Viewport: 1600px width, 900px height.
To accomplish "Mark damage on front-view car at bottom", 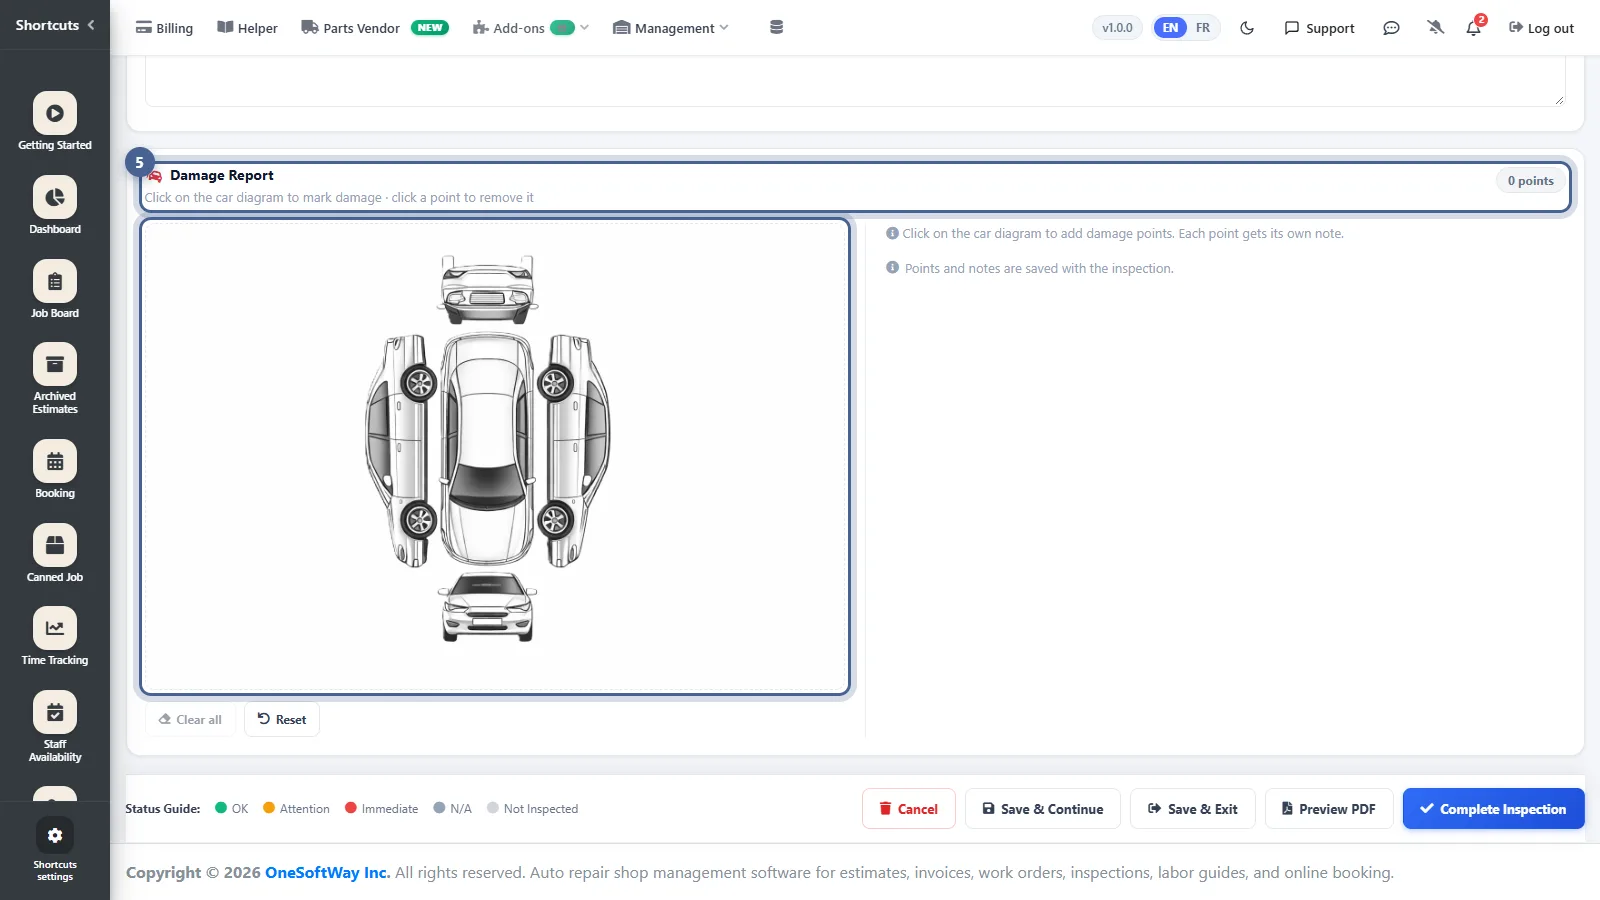I will (488, 607).
